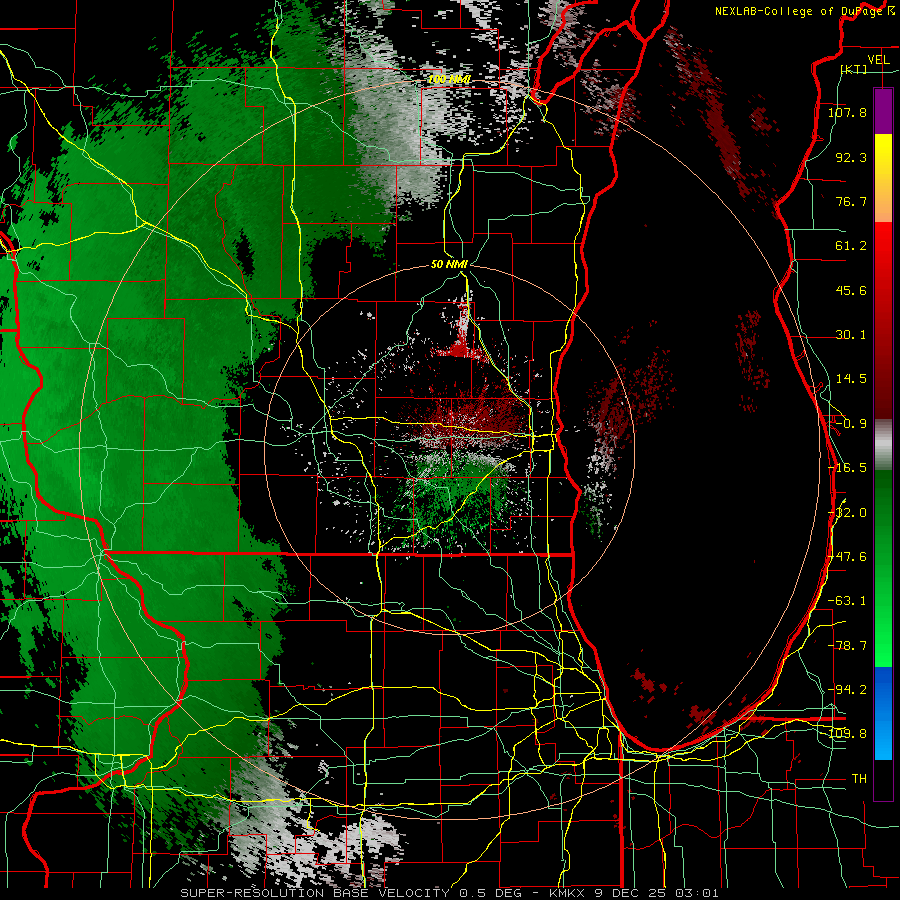Pick the green segment of velocity color bar
This screenshot has height=900, width=900.
pyautogui.click(x=883, y=568)
